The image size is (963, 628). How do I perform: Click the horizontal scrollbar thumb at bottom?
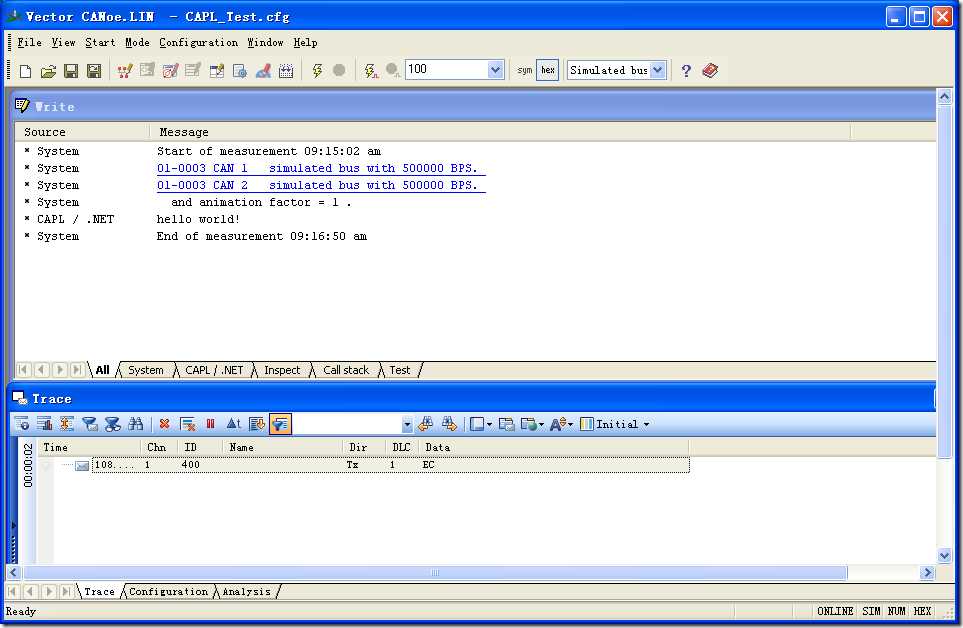pos(435,573)
